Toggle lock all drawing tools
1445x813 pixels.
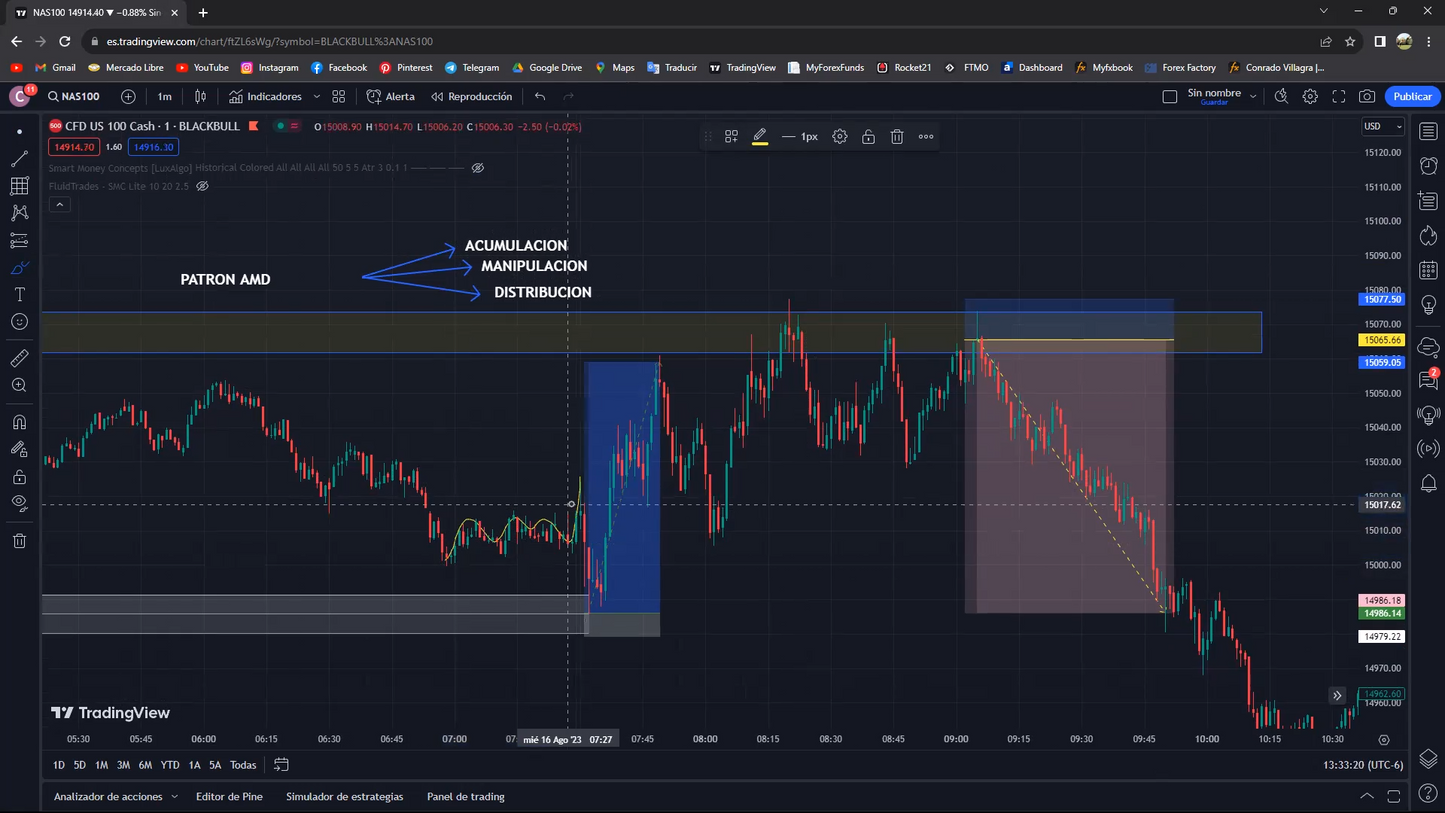click(x=19, y=477)
